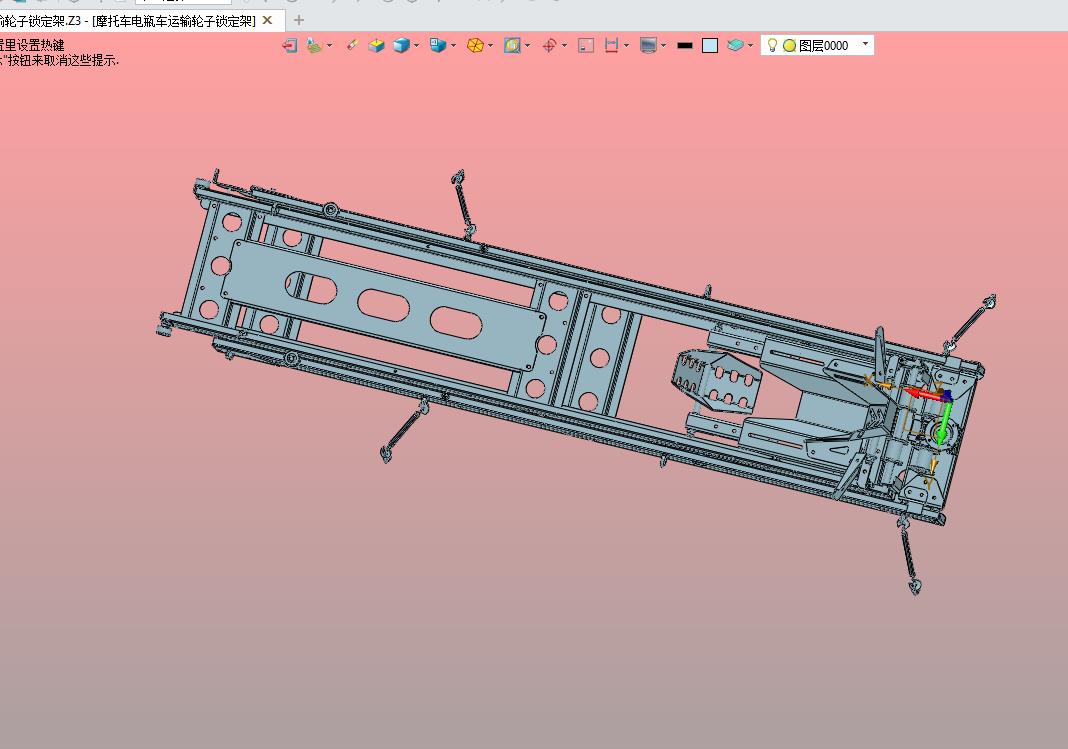
Task: Open the teal layer stack dropdown arrow
Action: [751, 46]
